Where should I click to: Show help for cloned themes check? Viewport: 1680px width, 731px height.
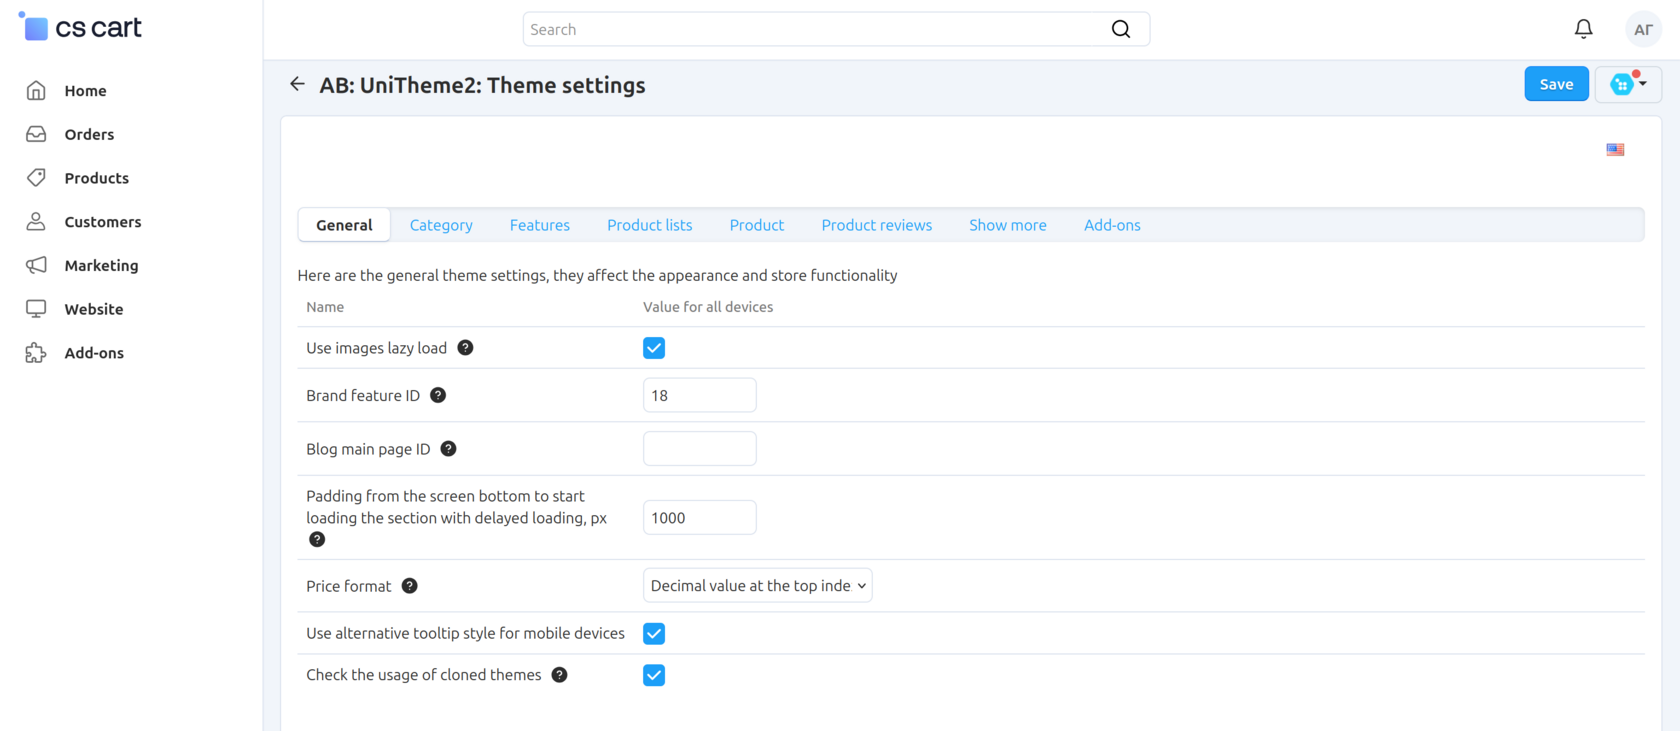[560, 675]
